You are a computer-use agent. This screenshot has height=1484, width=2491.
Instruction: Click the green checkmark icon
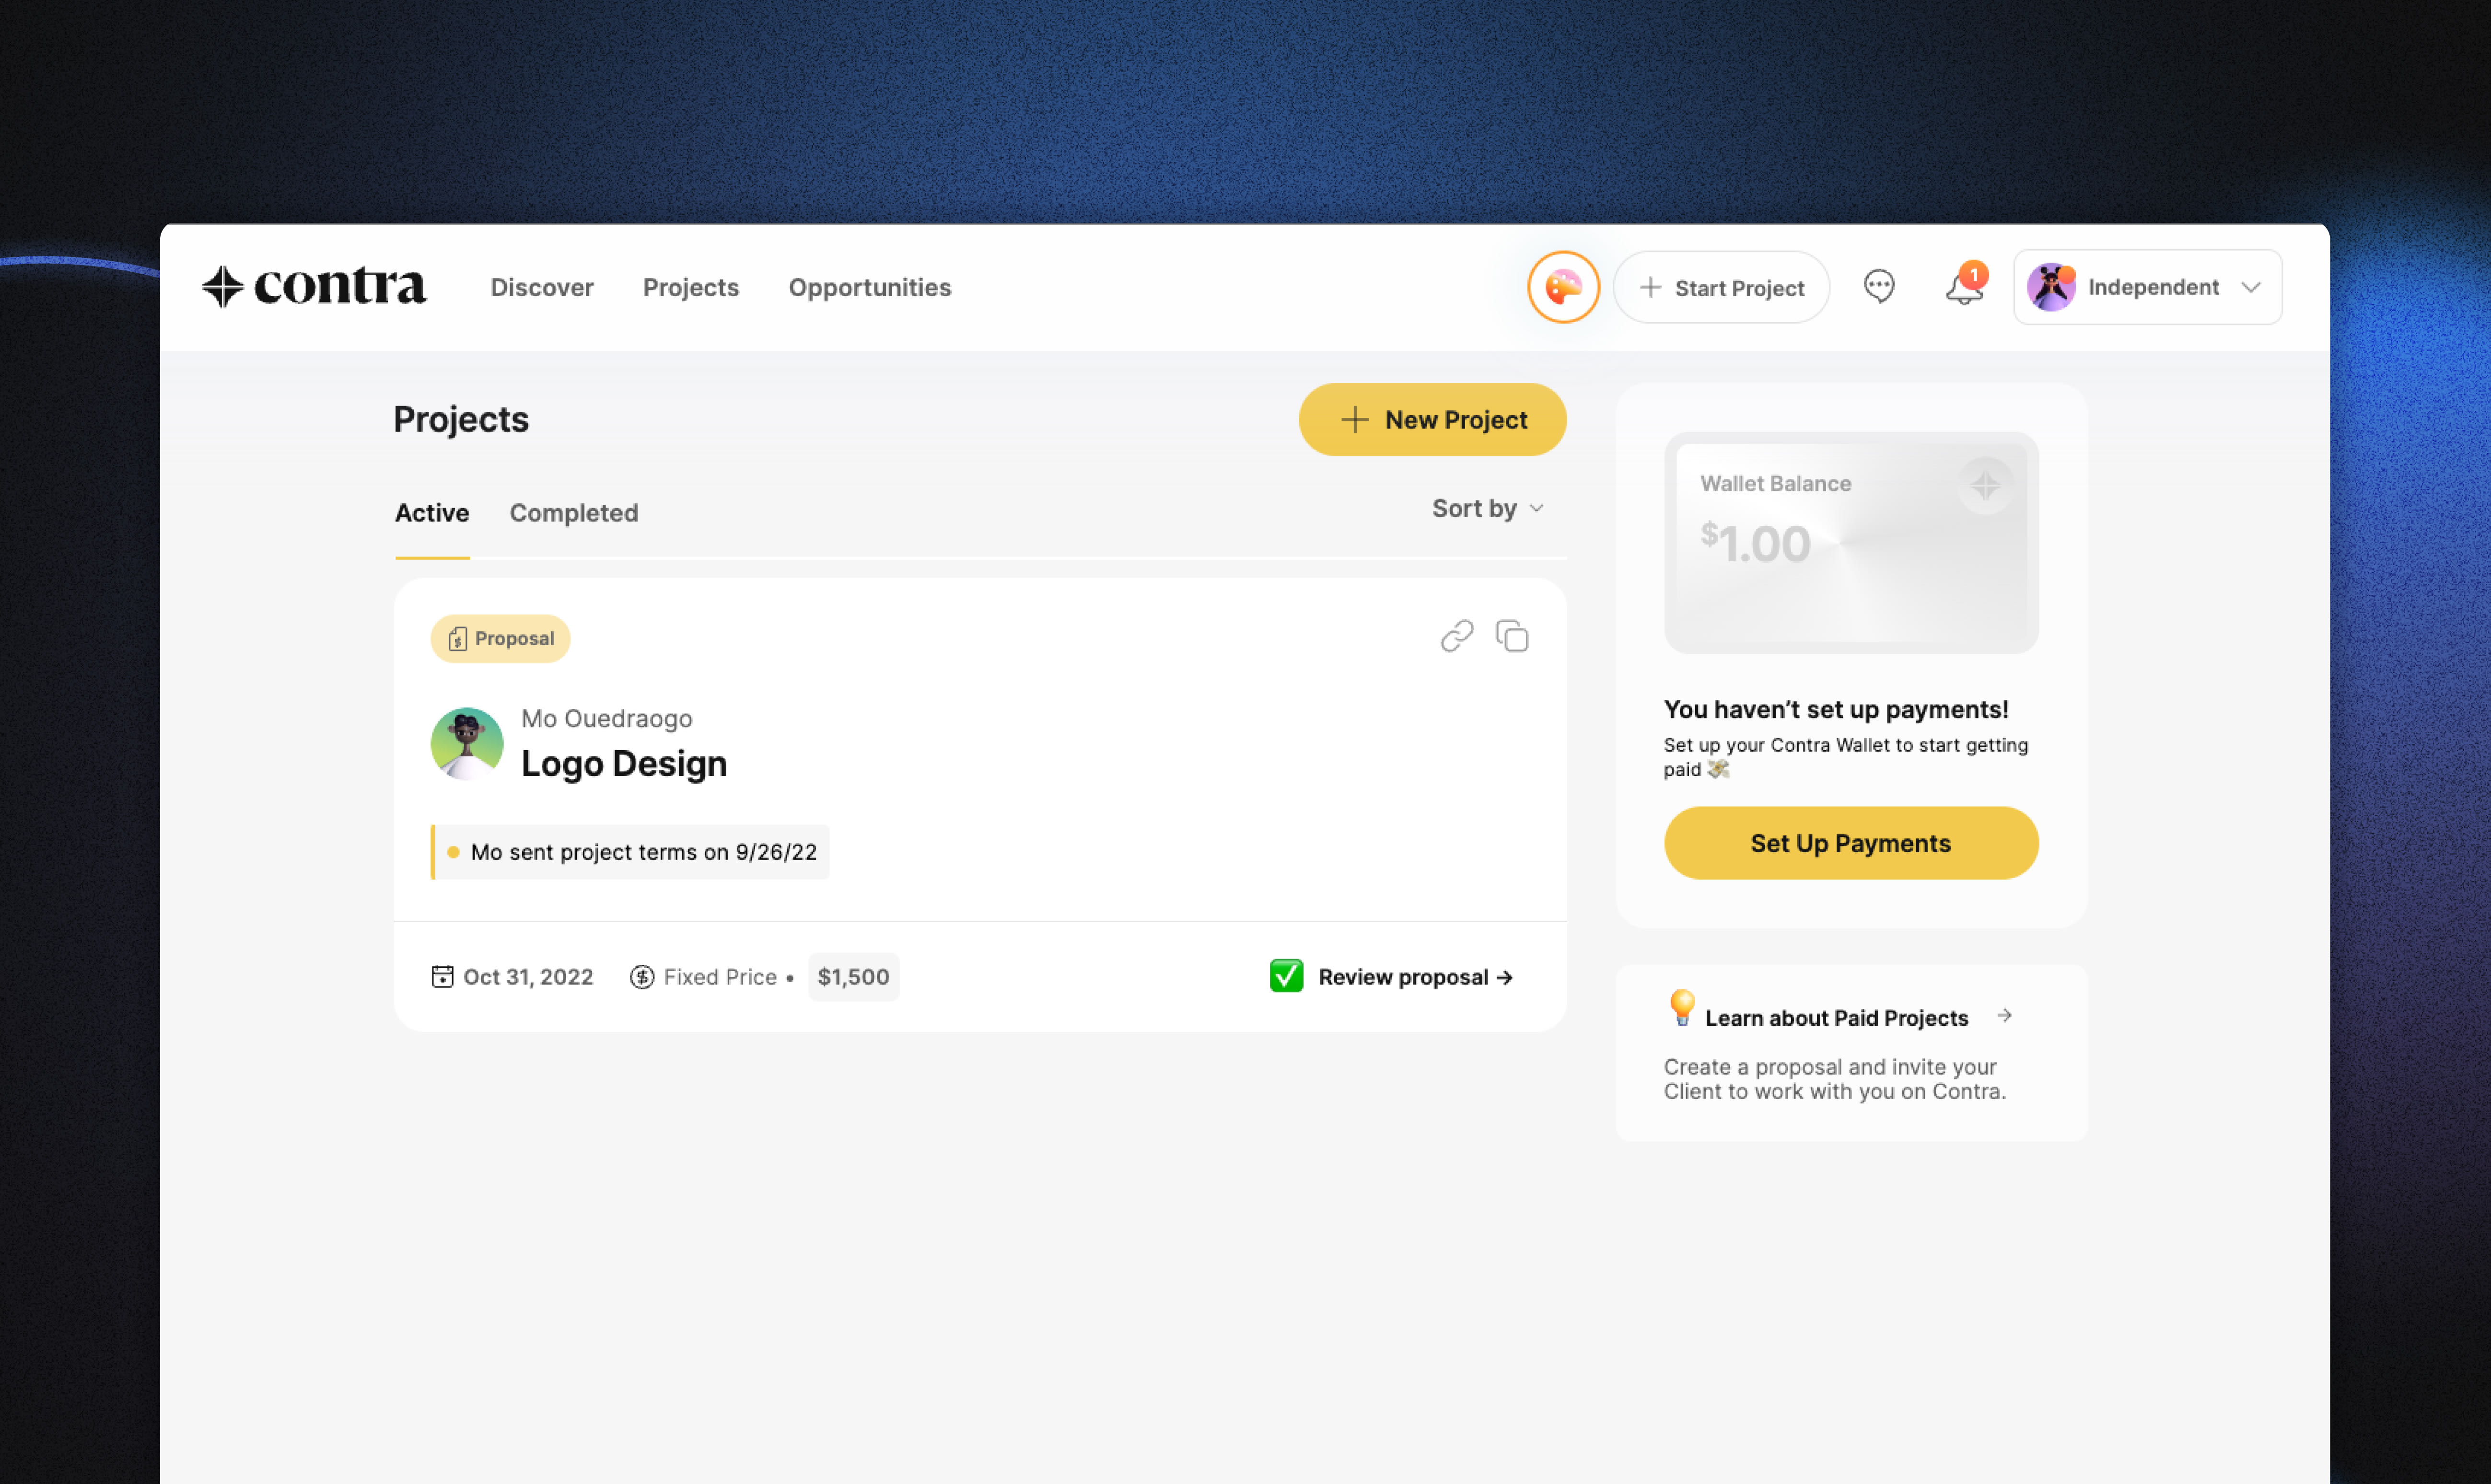[1286, 975]
